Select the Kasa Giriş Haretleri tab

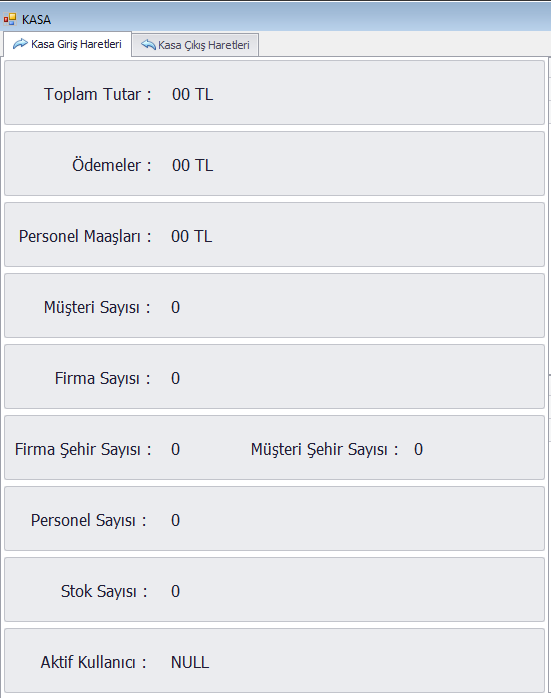[68, 44]
